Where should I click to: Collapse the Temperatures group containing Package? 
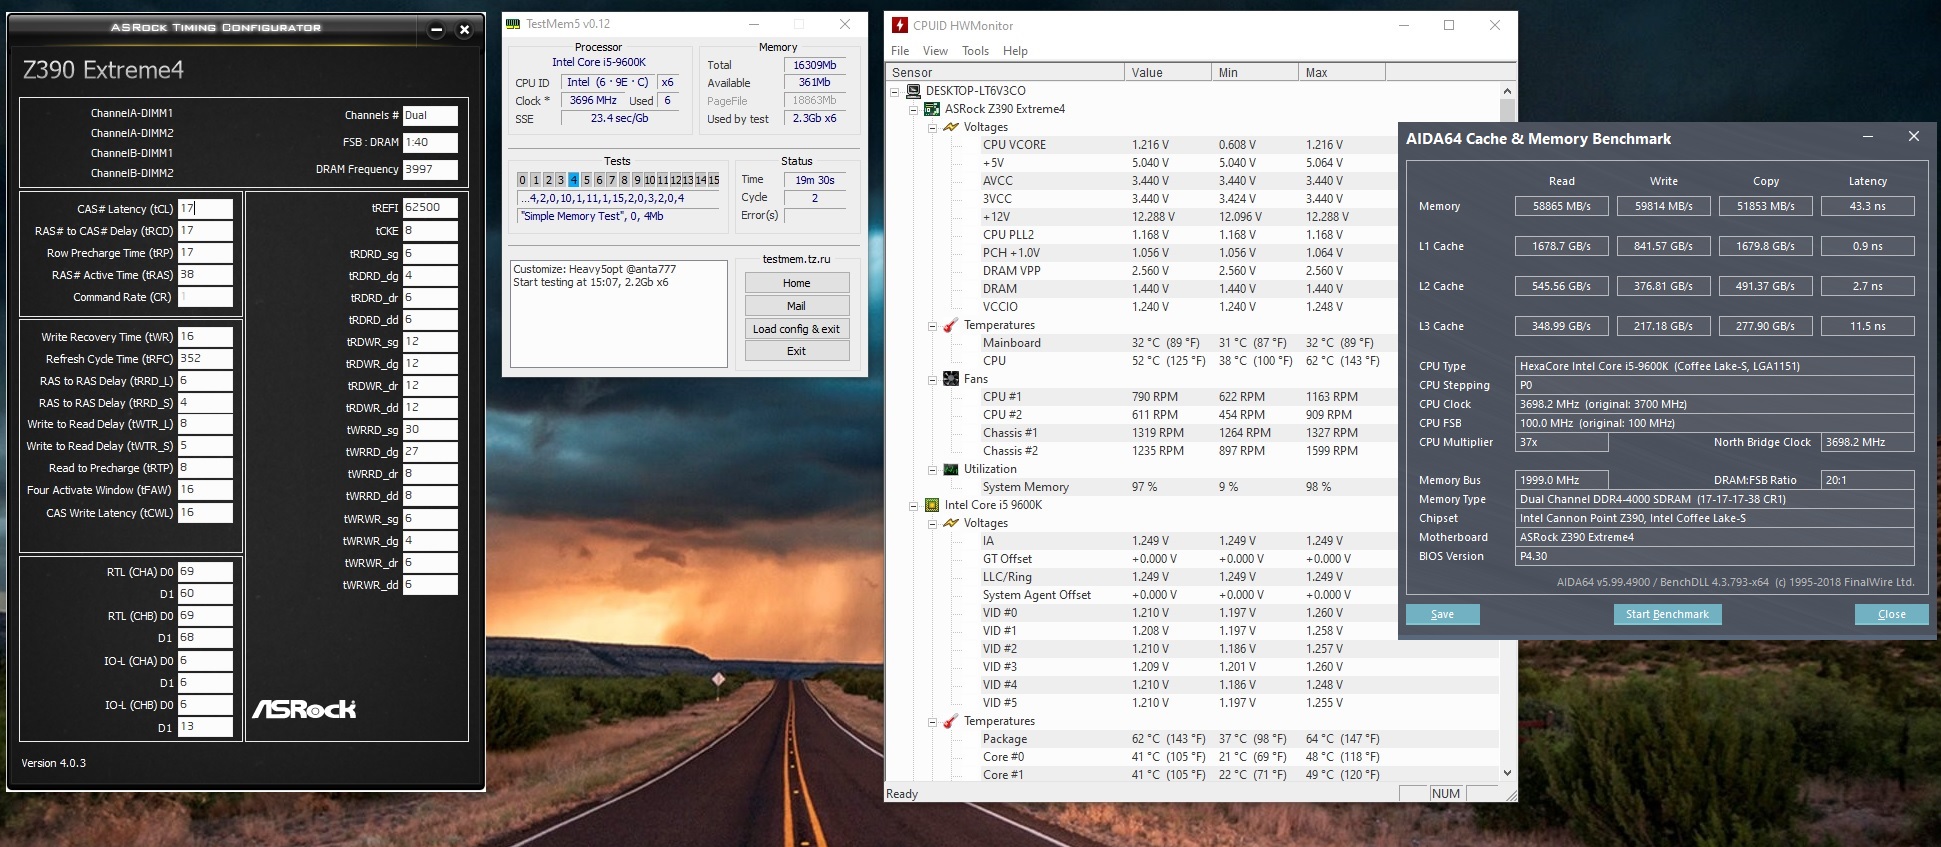[x=932, y=721]
